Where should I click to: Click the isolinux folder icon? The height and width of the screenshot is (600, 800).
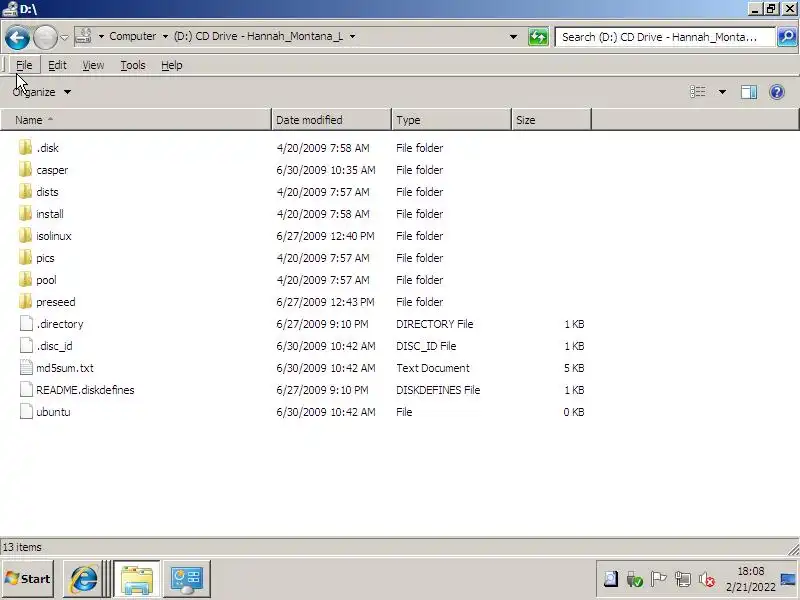[x=25, y=235]
